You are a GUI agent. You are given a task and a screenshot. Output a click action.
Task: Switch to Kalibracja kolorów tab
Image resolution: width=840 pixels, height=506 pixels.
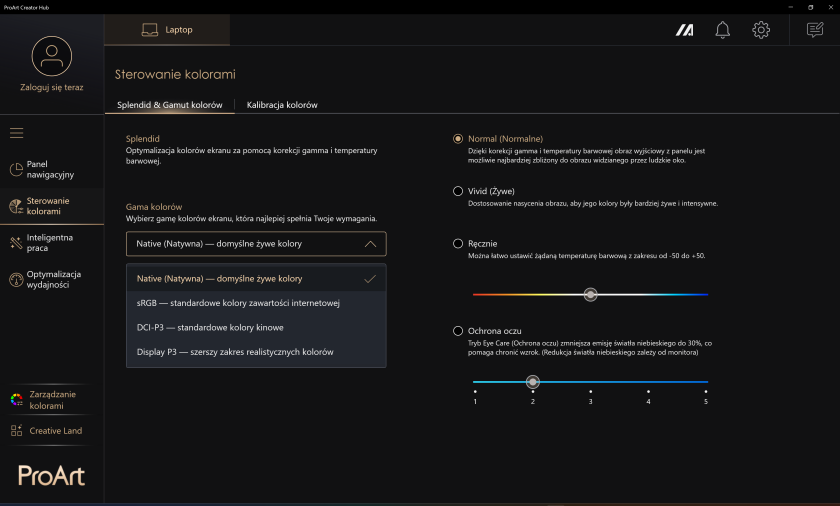(282, 105)
